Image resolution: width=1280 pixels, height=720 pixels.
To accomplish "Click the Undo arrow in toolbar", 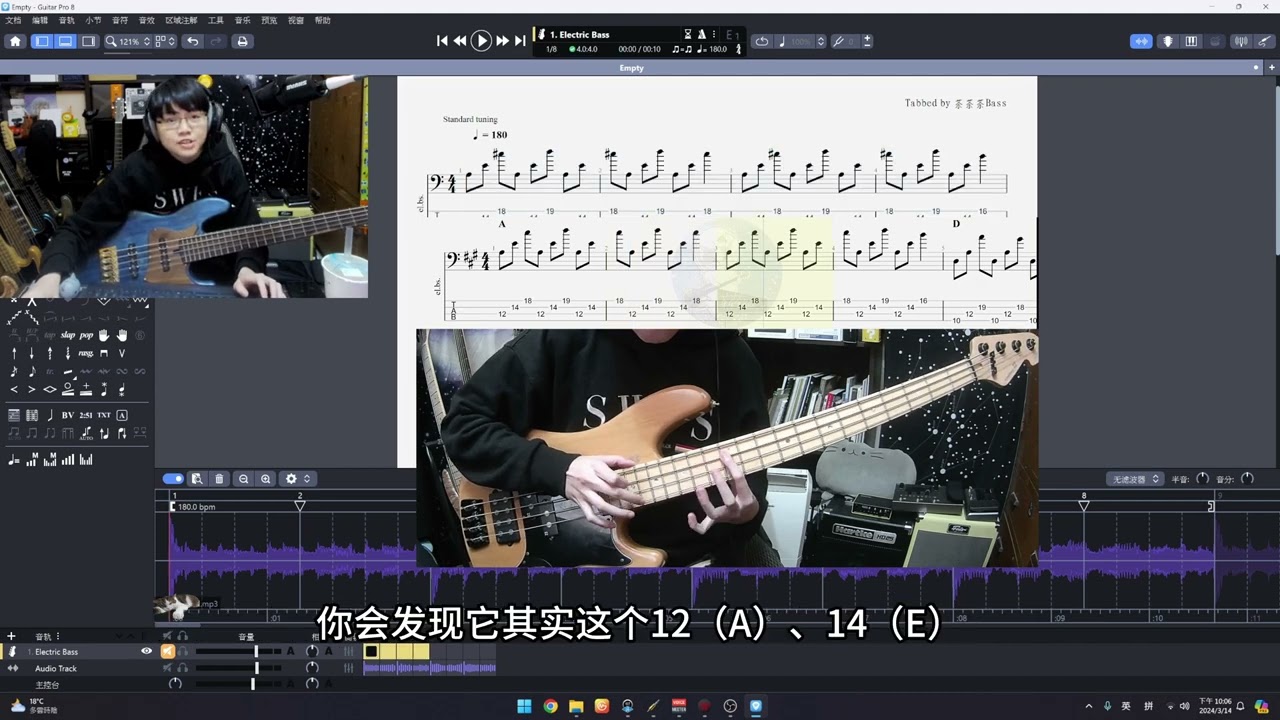I will 192,41.
